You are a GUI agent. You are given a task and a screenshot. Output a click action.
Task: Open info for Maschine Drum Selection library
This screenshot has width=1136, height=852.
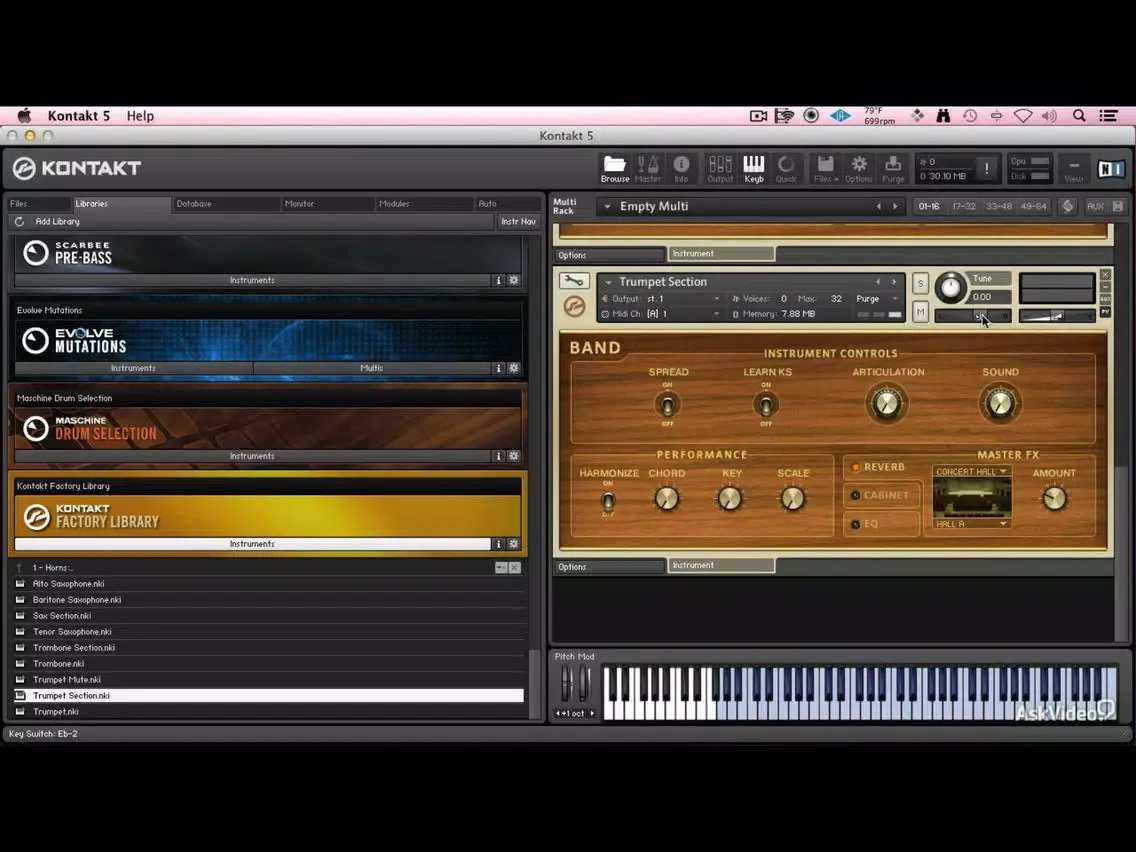[x=498, y=456]
